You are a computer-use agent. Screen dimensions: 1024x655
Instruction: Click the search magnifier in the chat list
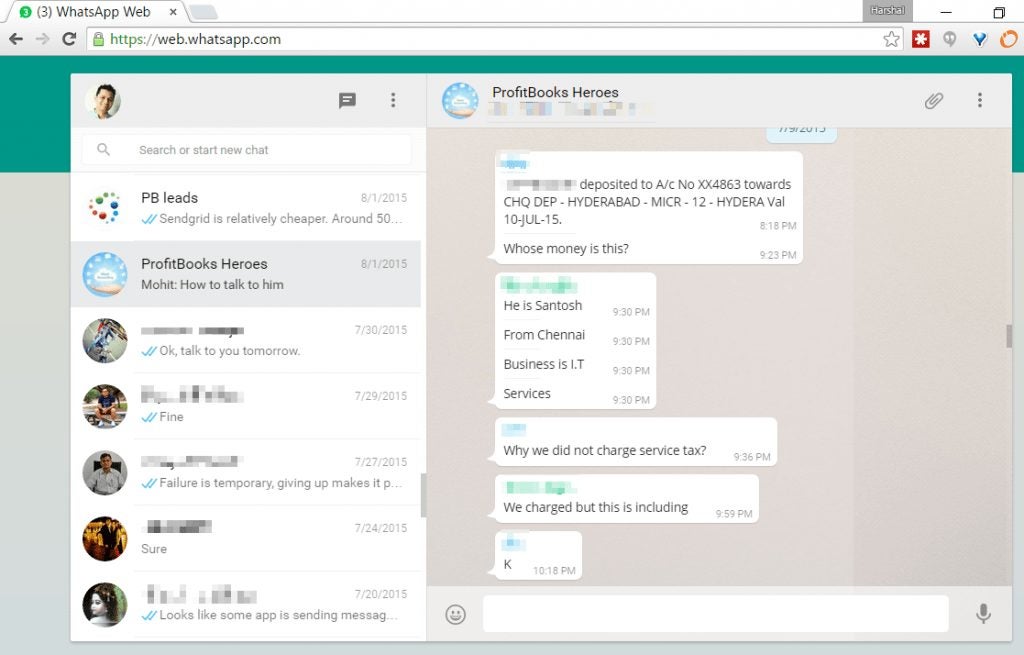(x=104, y=149)
